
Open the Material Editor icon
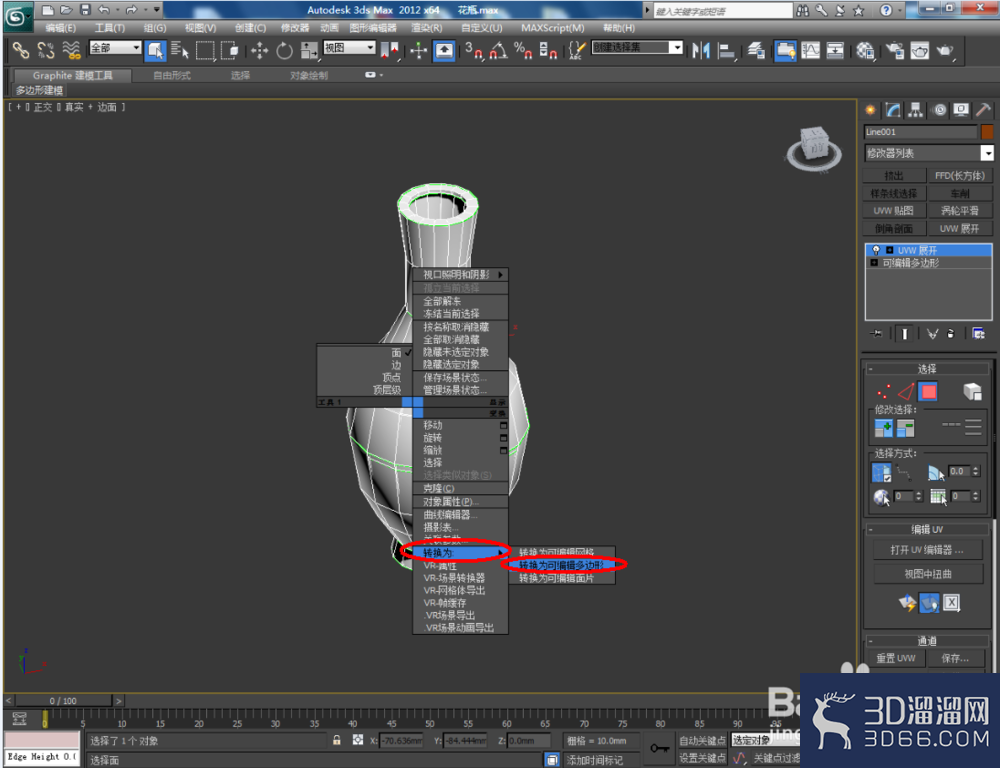865,50
